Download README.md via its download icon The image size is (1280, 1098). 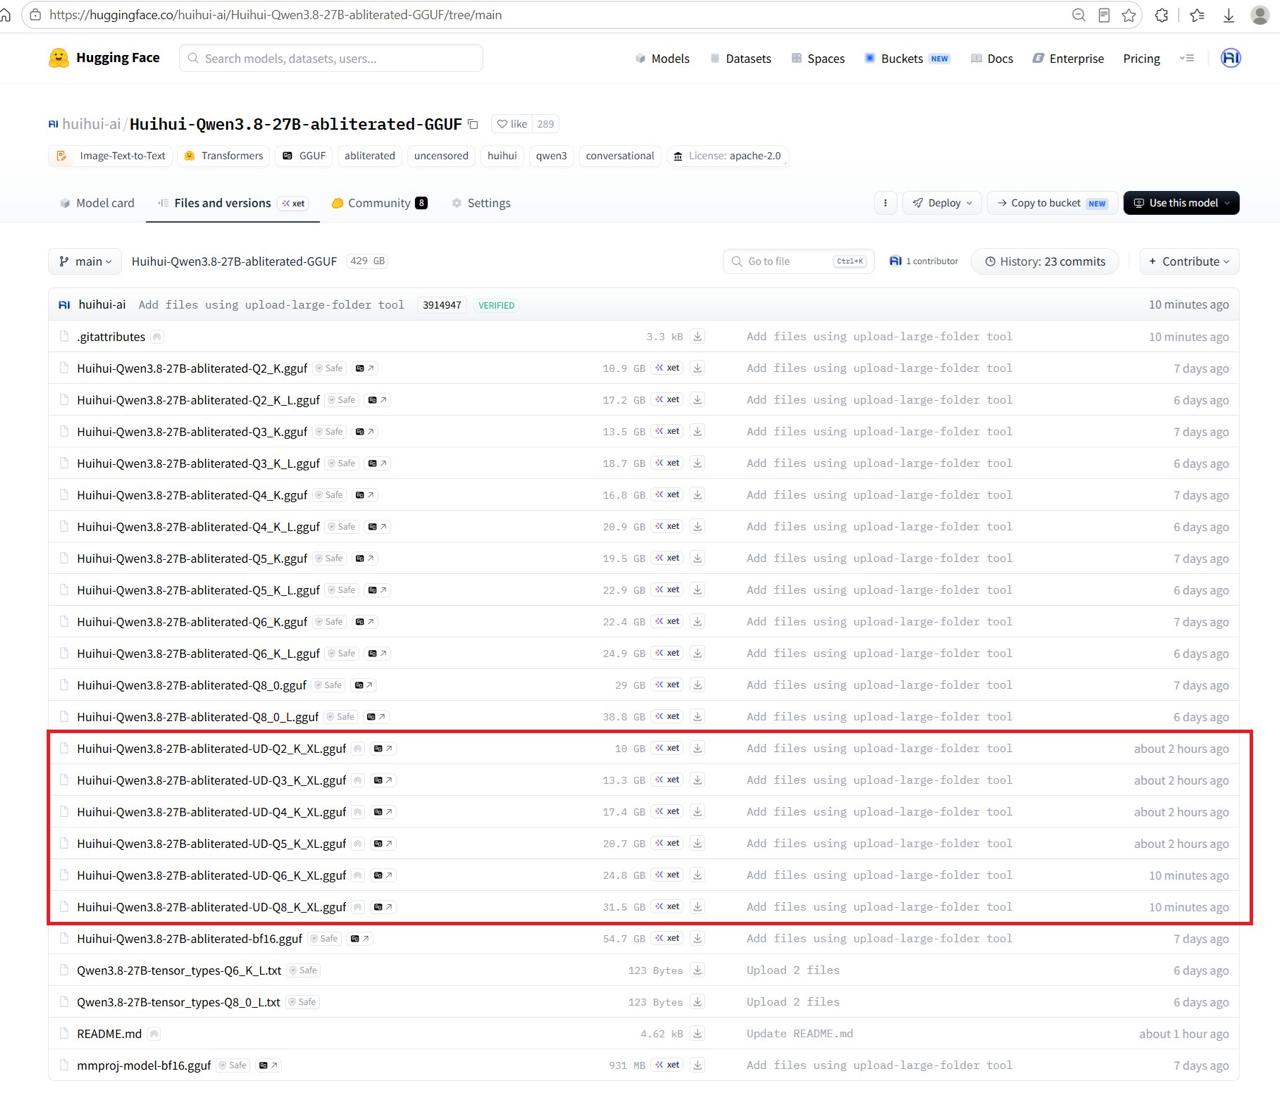click(x=697, y=1033)
